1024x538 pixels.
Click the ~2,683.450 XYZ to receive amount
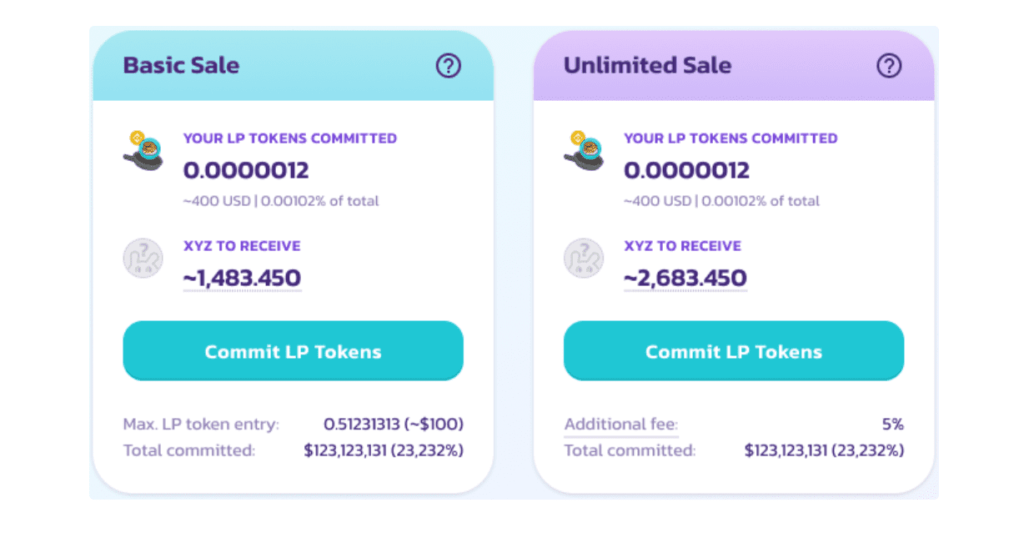click(685, 278)
